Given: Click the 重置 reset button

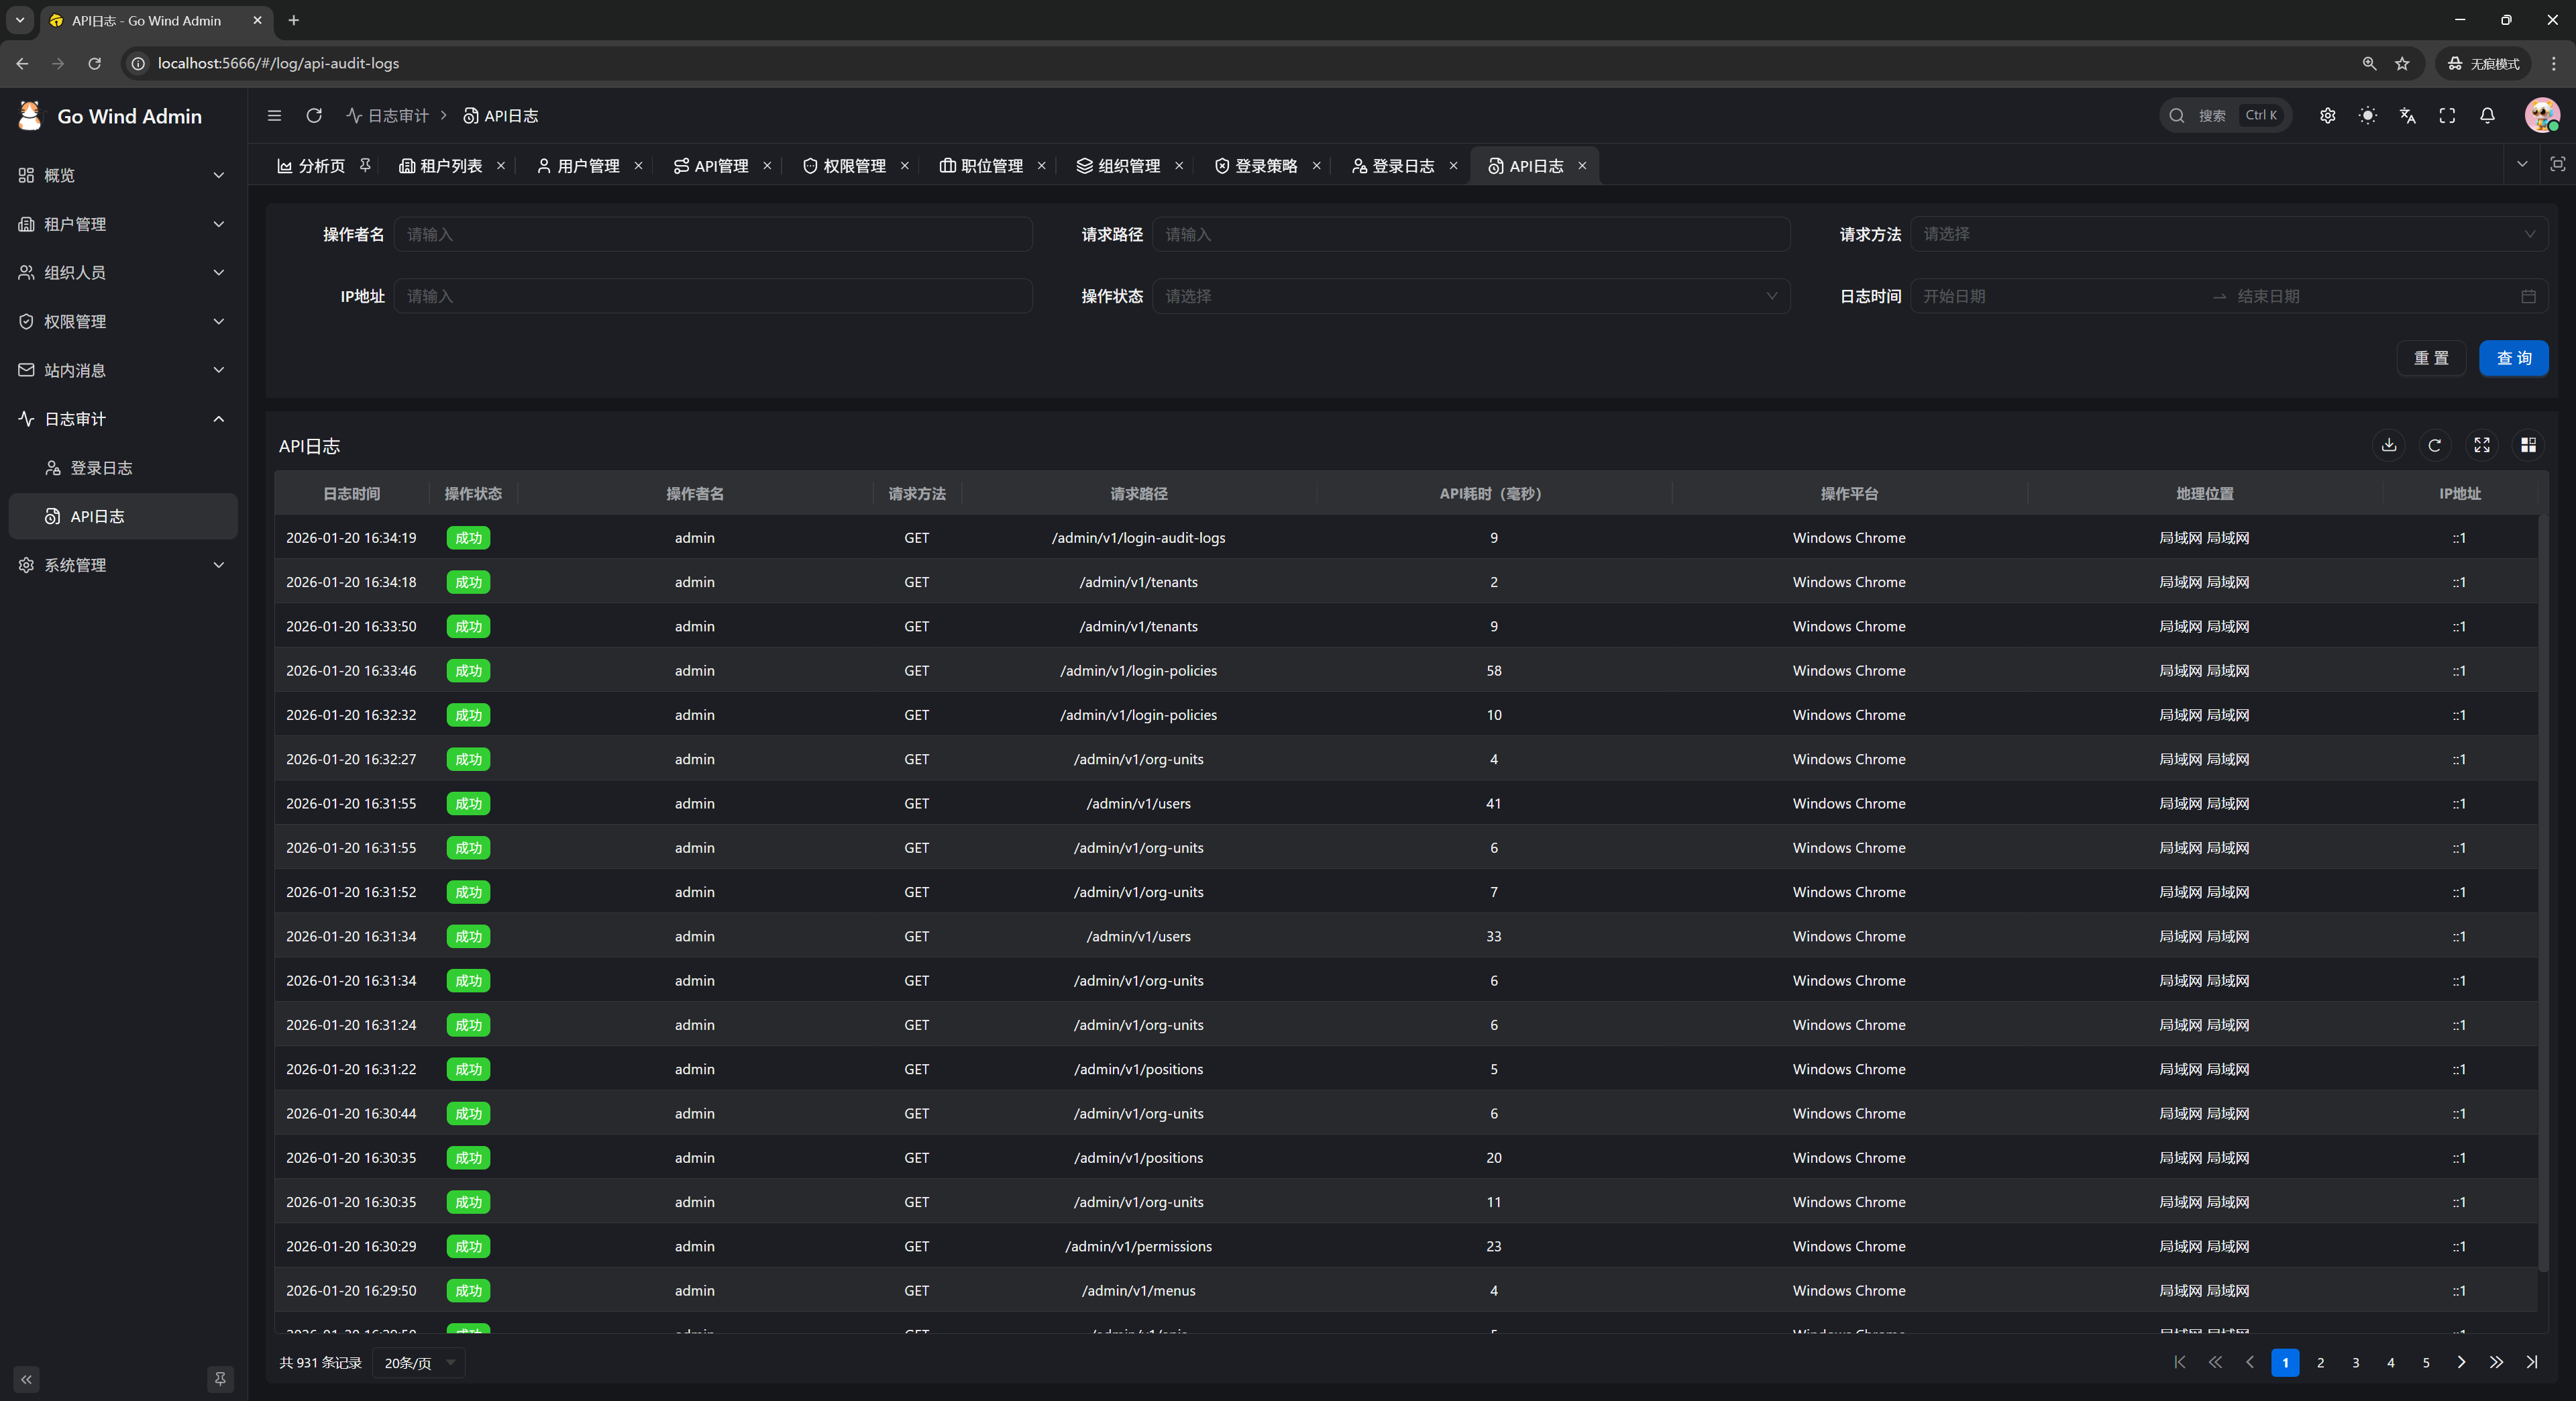Looking at the screenshot, I should tap(2431, 358).
